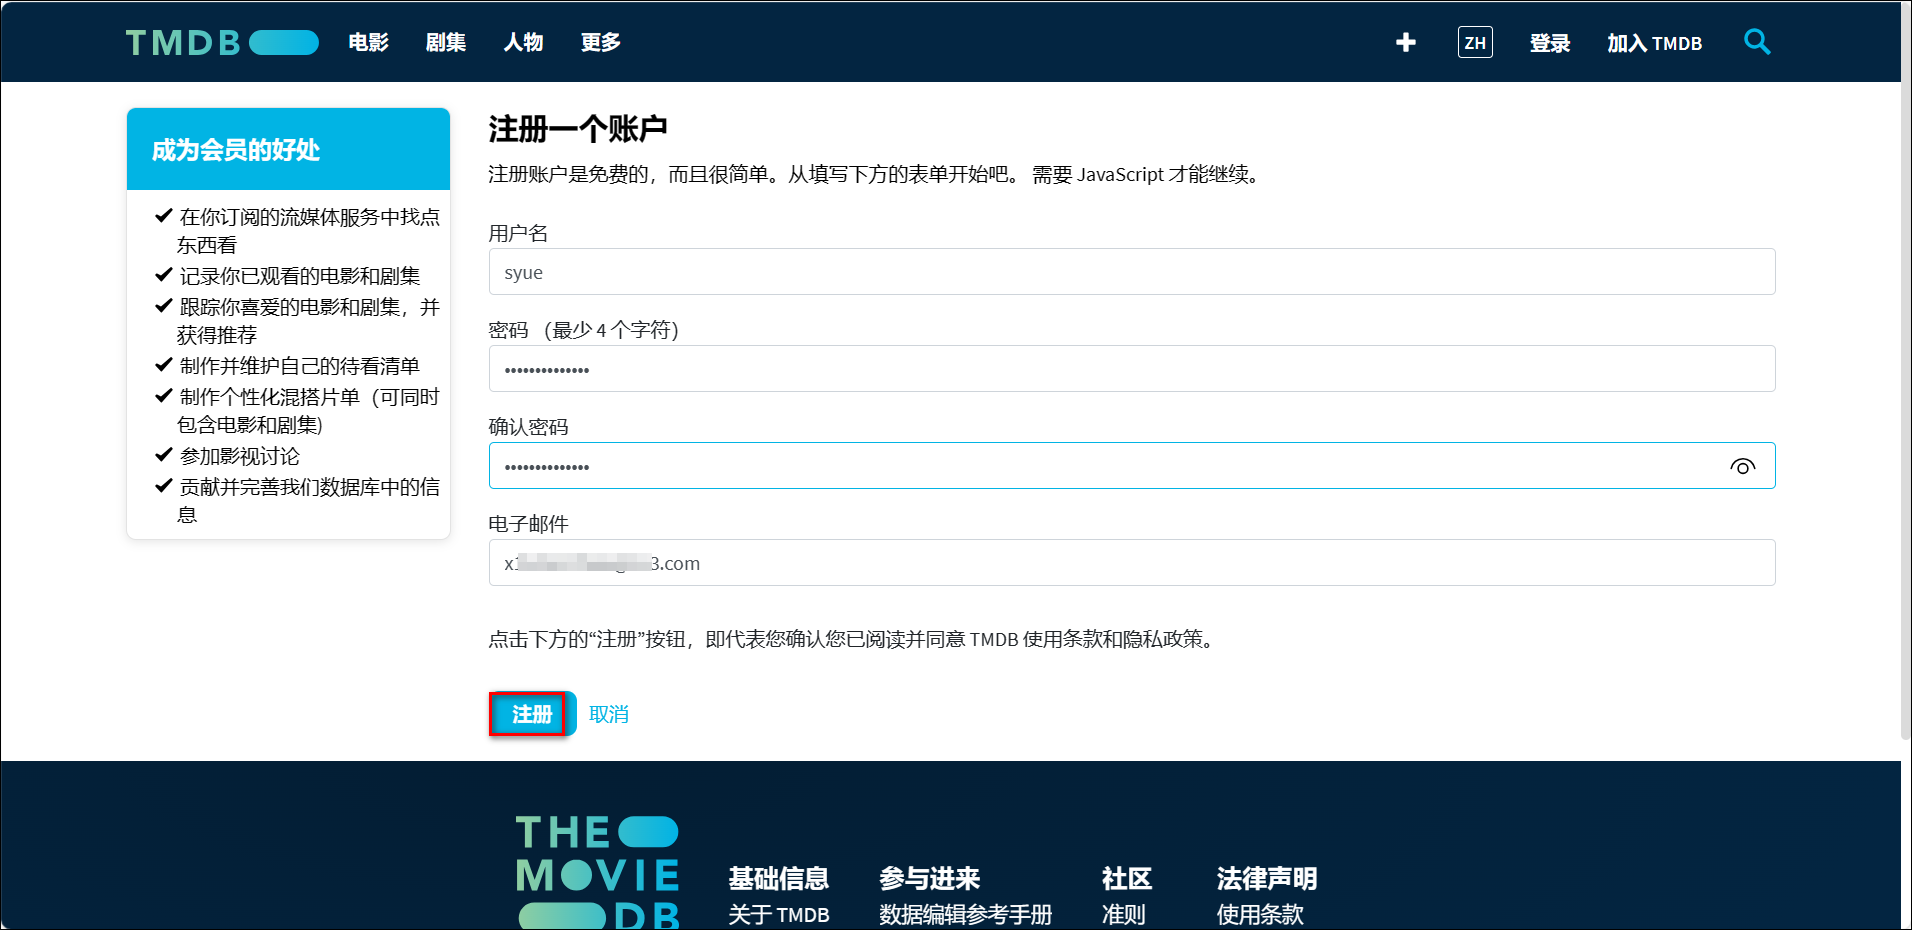Screen dimensions: 1912x930
Task: Click the 取消 link
Action: [x=609, y=714]
